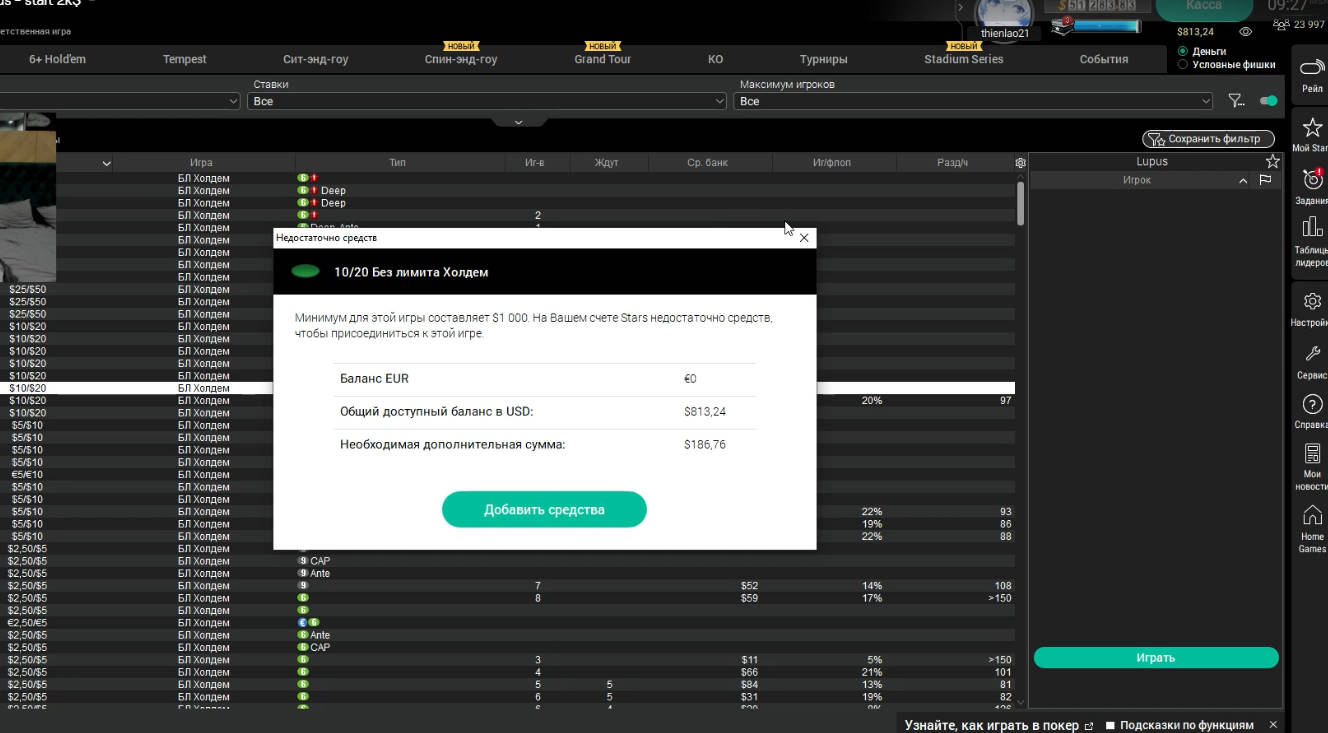1328x733 pixels.
Task: Click the green Играть button
Action: (1156, 658)
